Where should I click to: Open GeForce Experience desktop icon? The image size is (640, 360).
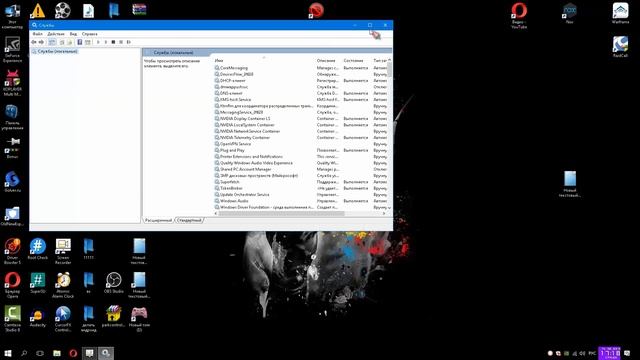(x=12, y=49)
